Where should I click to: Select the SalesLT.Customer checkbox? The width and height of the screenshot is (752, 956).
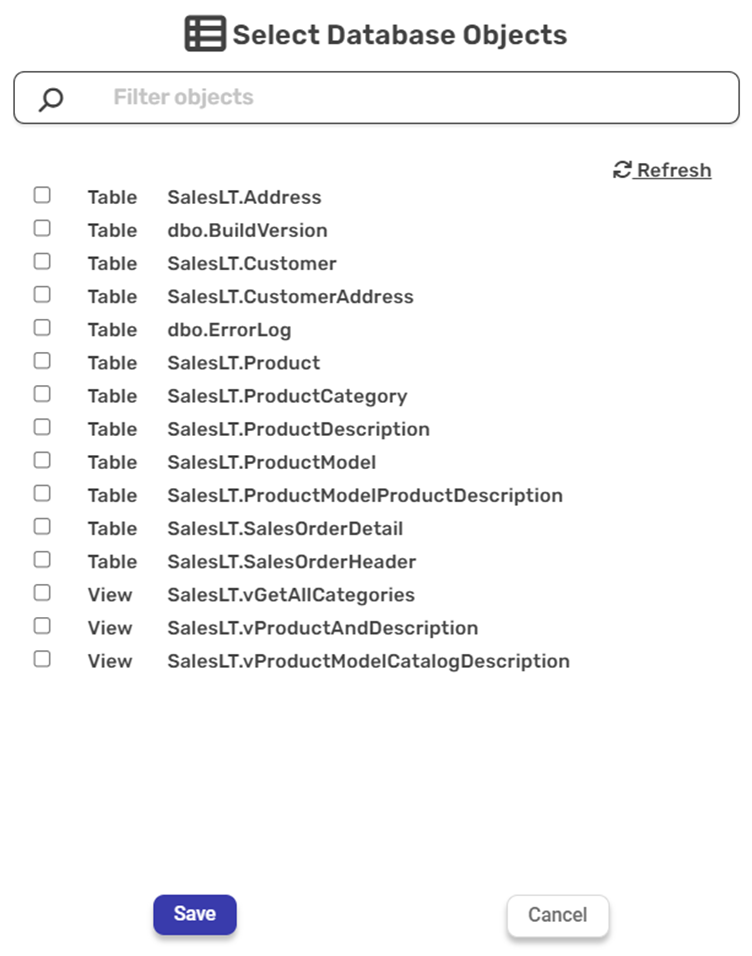coord(42,261)
